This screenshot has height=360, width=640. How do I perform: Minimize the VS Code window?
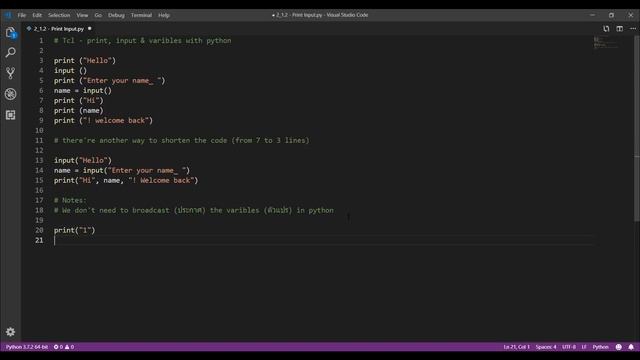coord(592,15)
